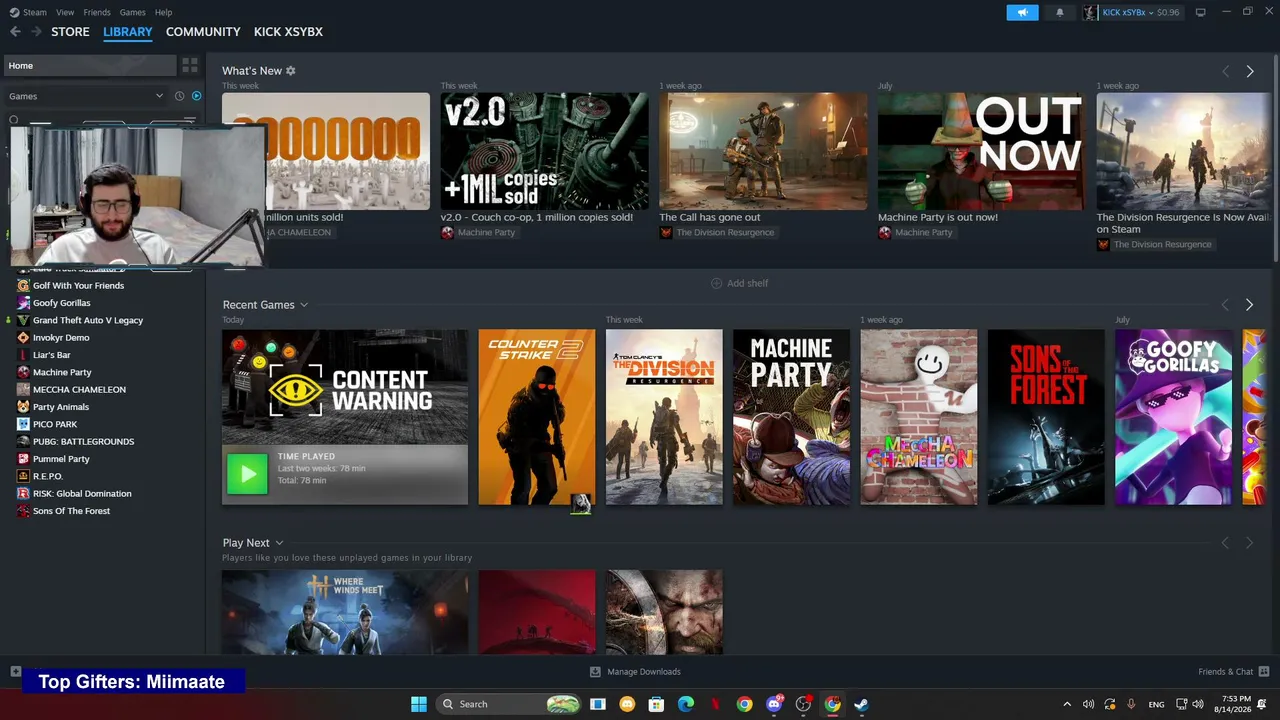Open Meccha Chameleon game tile
The height and width of the screenshot is (720, 1280).
coord(919,417)
